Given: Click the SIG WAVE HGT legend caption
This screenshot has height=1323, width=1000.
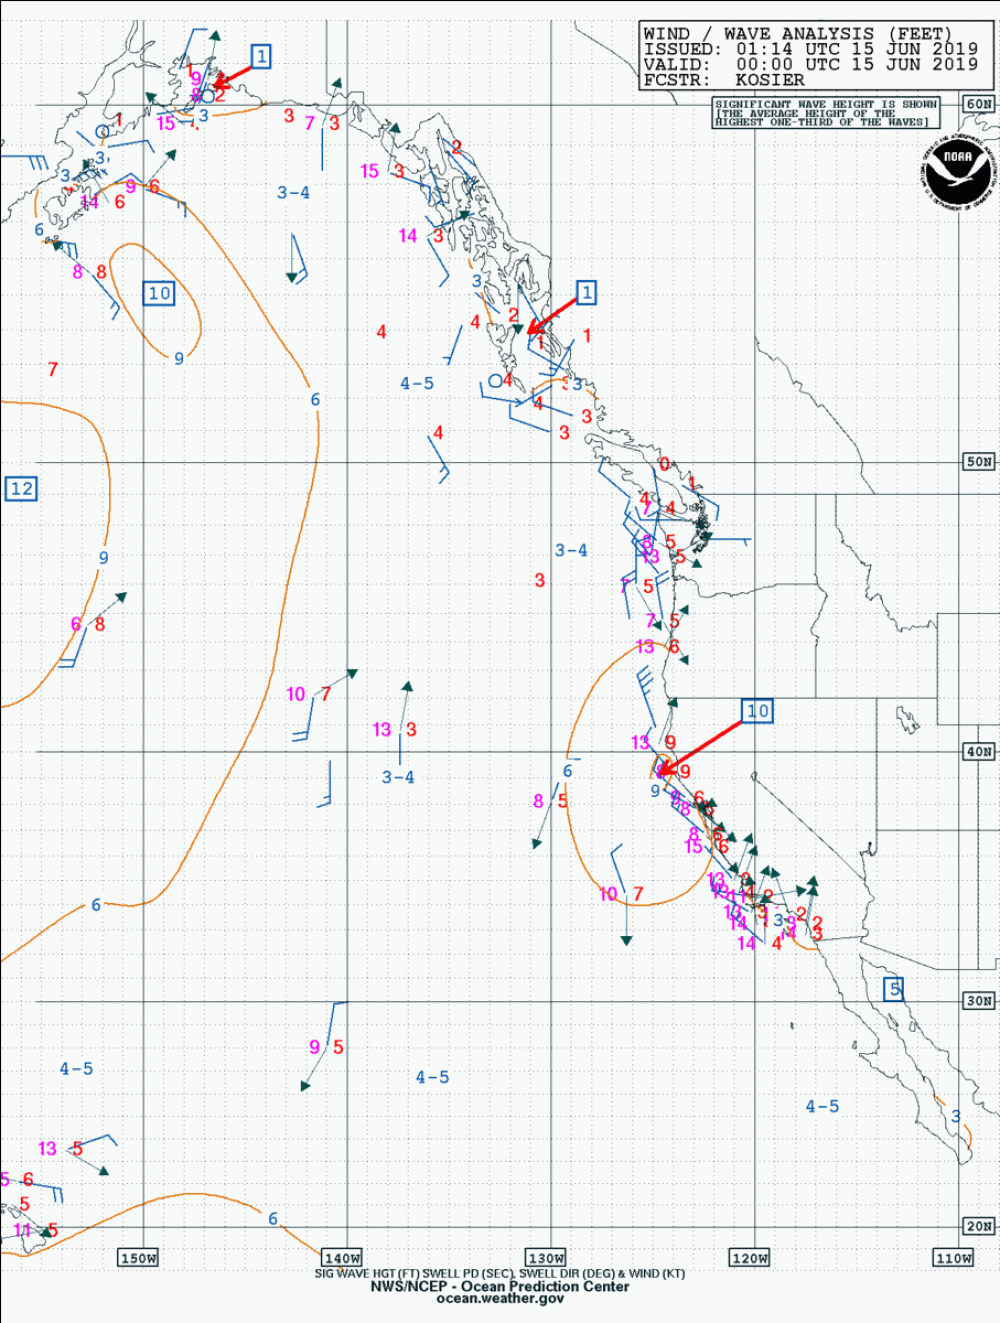Looking at the screenshot, I should click(500, 1273).
